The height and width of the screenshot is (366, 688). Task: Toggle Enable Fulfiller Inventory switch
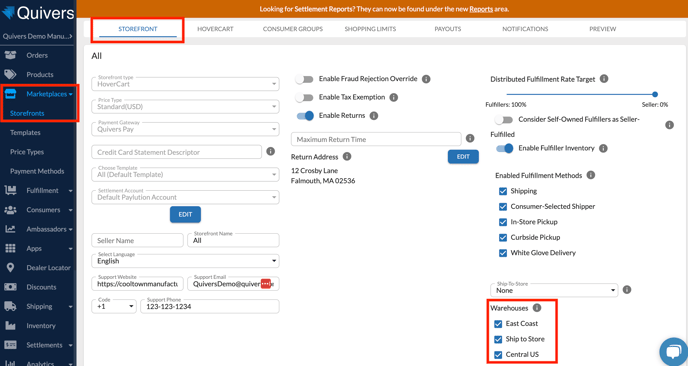coord(505,149)
